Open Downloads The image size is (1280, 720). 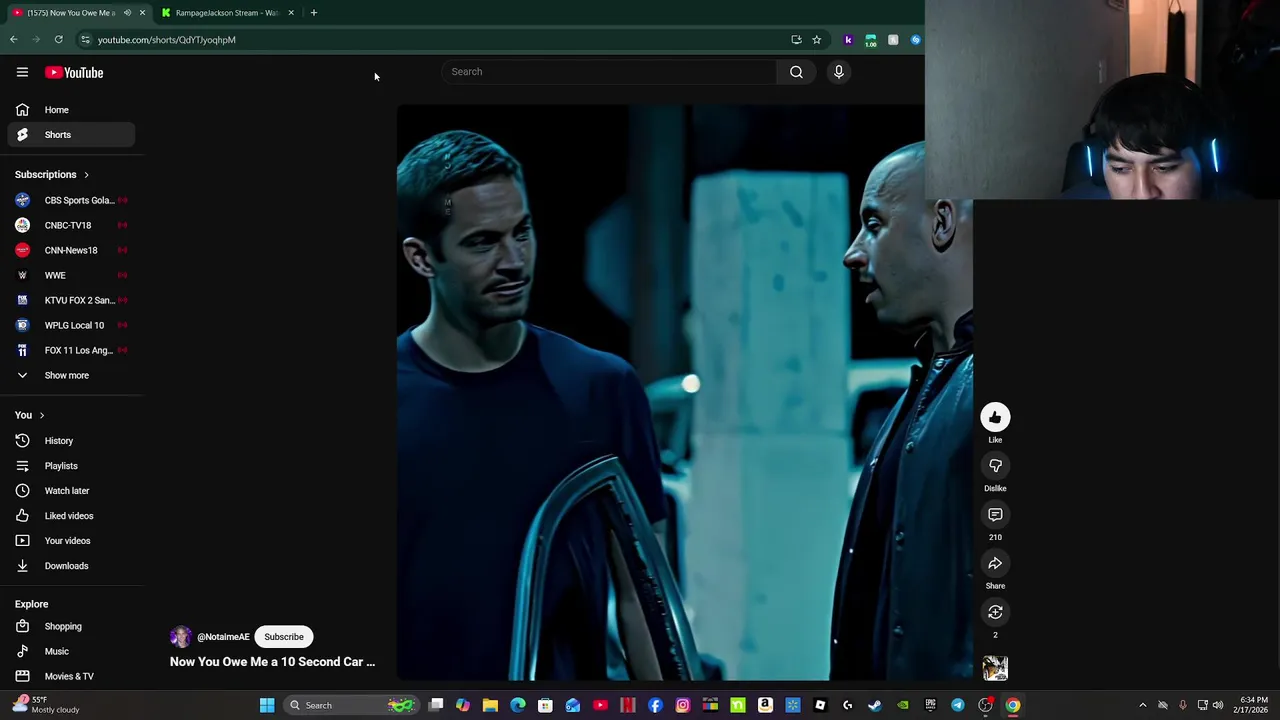70,566
